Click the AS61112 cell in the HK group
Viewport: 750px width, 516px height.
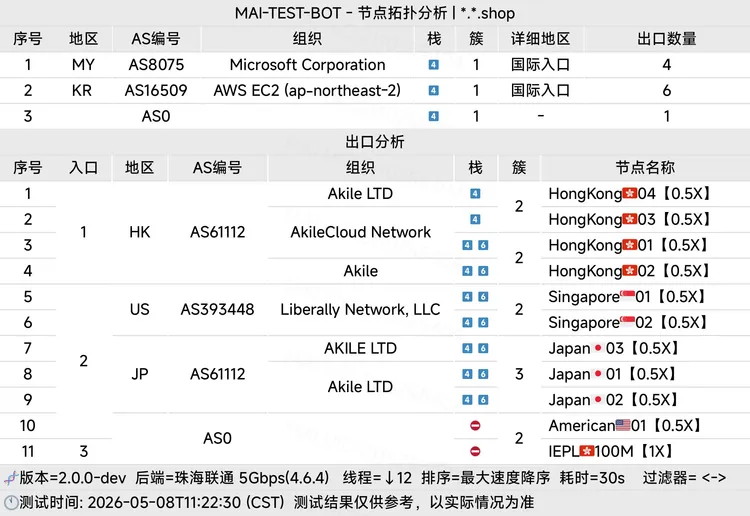[218, 232]
